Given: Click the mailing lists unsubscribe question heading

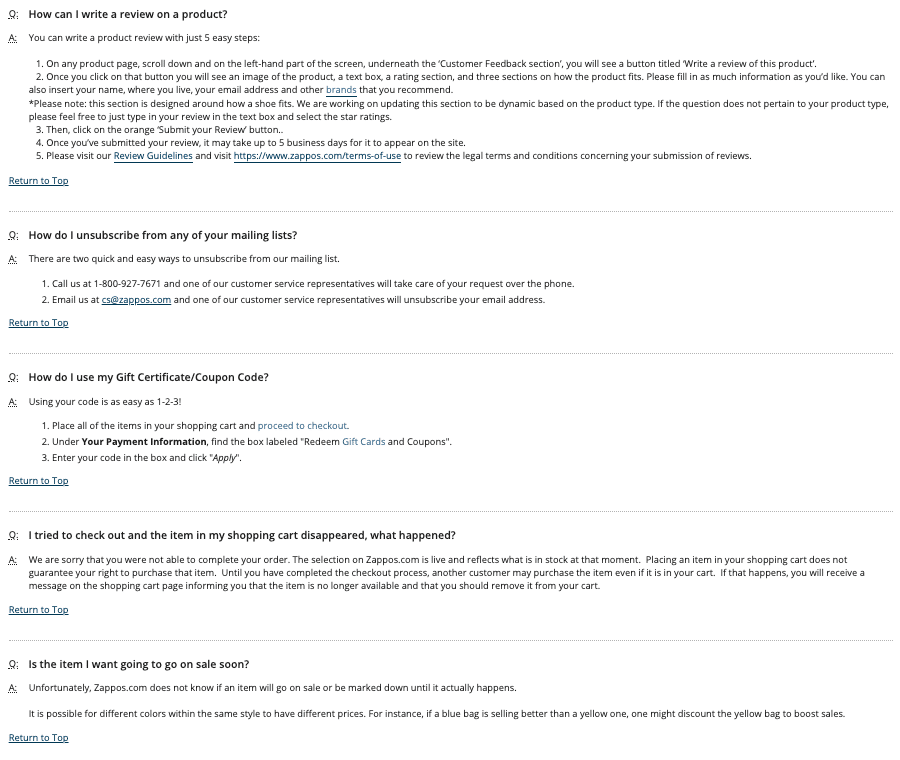Looking at the screenshot, I should click(x=162, y=236).
